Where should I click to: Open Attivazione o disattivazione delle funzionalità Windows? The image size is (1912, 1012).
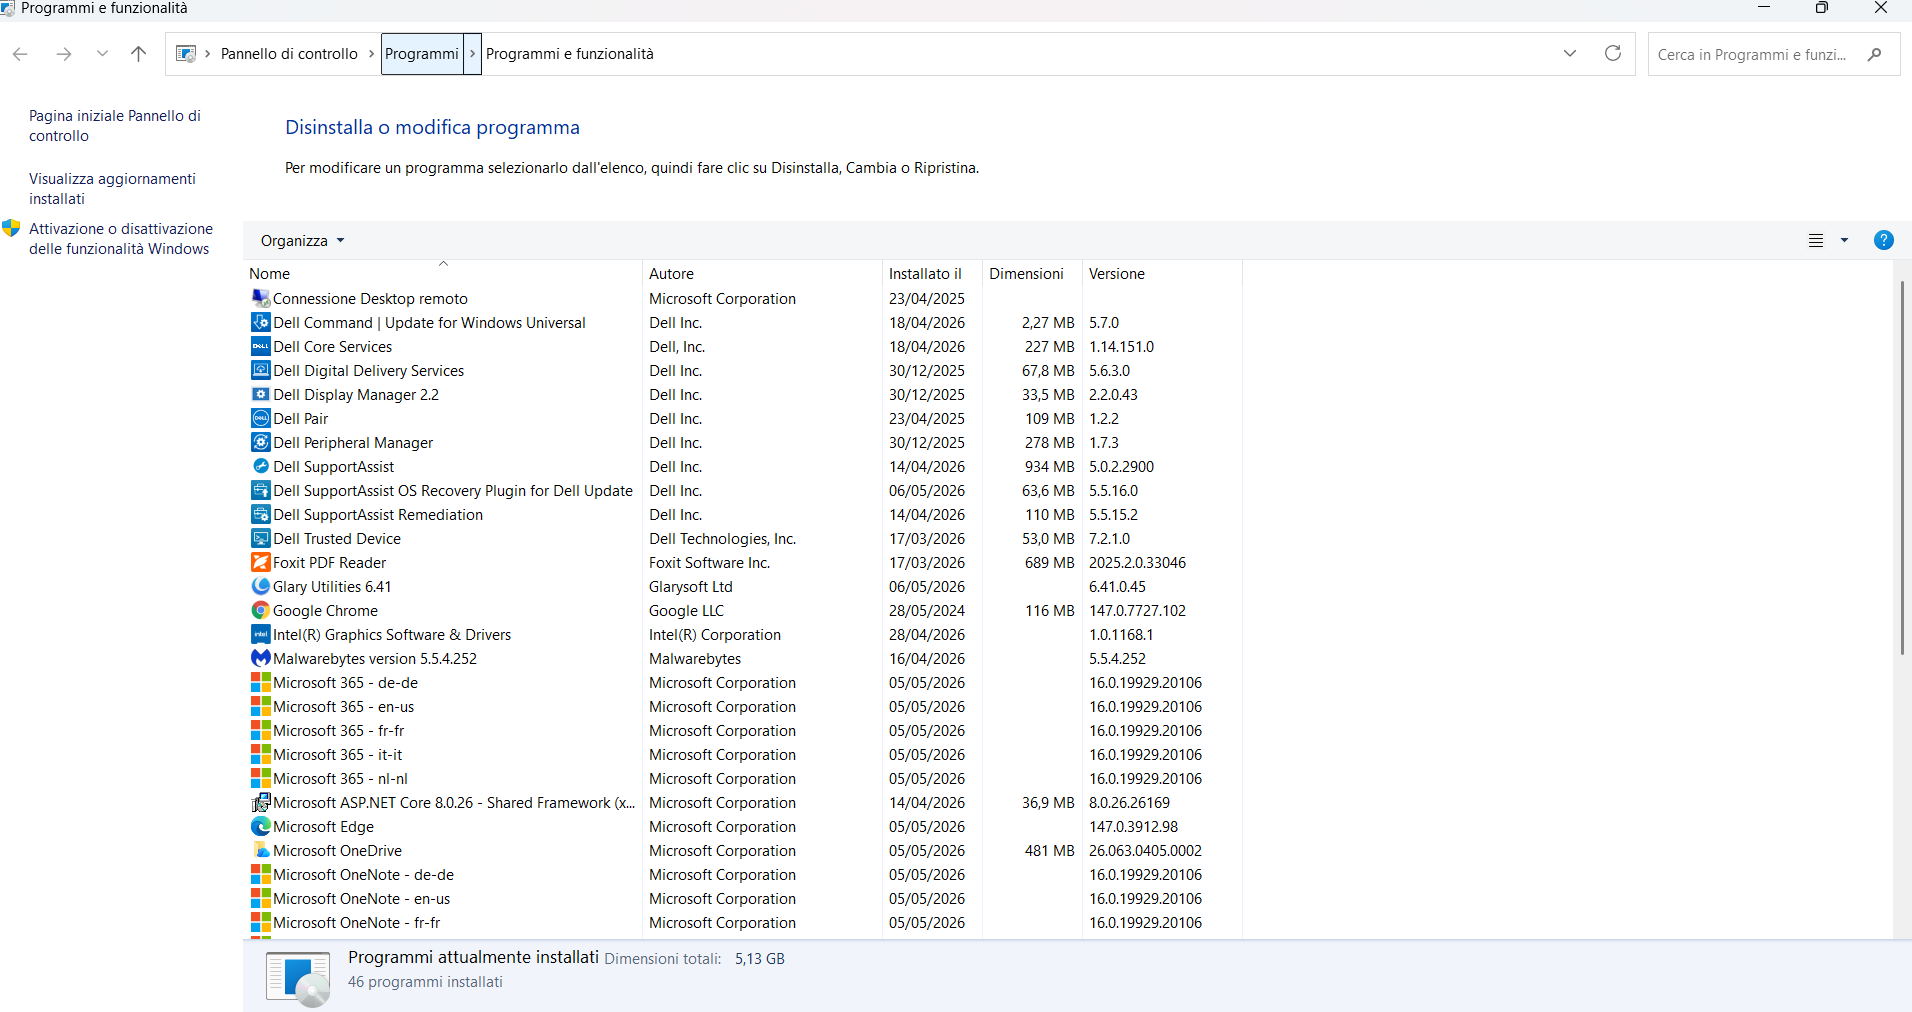point(121,239)
